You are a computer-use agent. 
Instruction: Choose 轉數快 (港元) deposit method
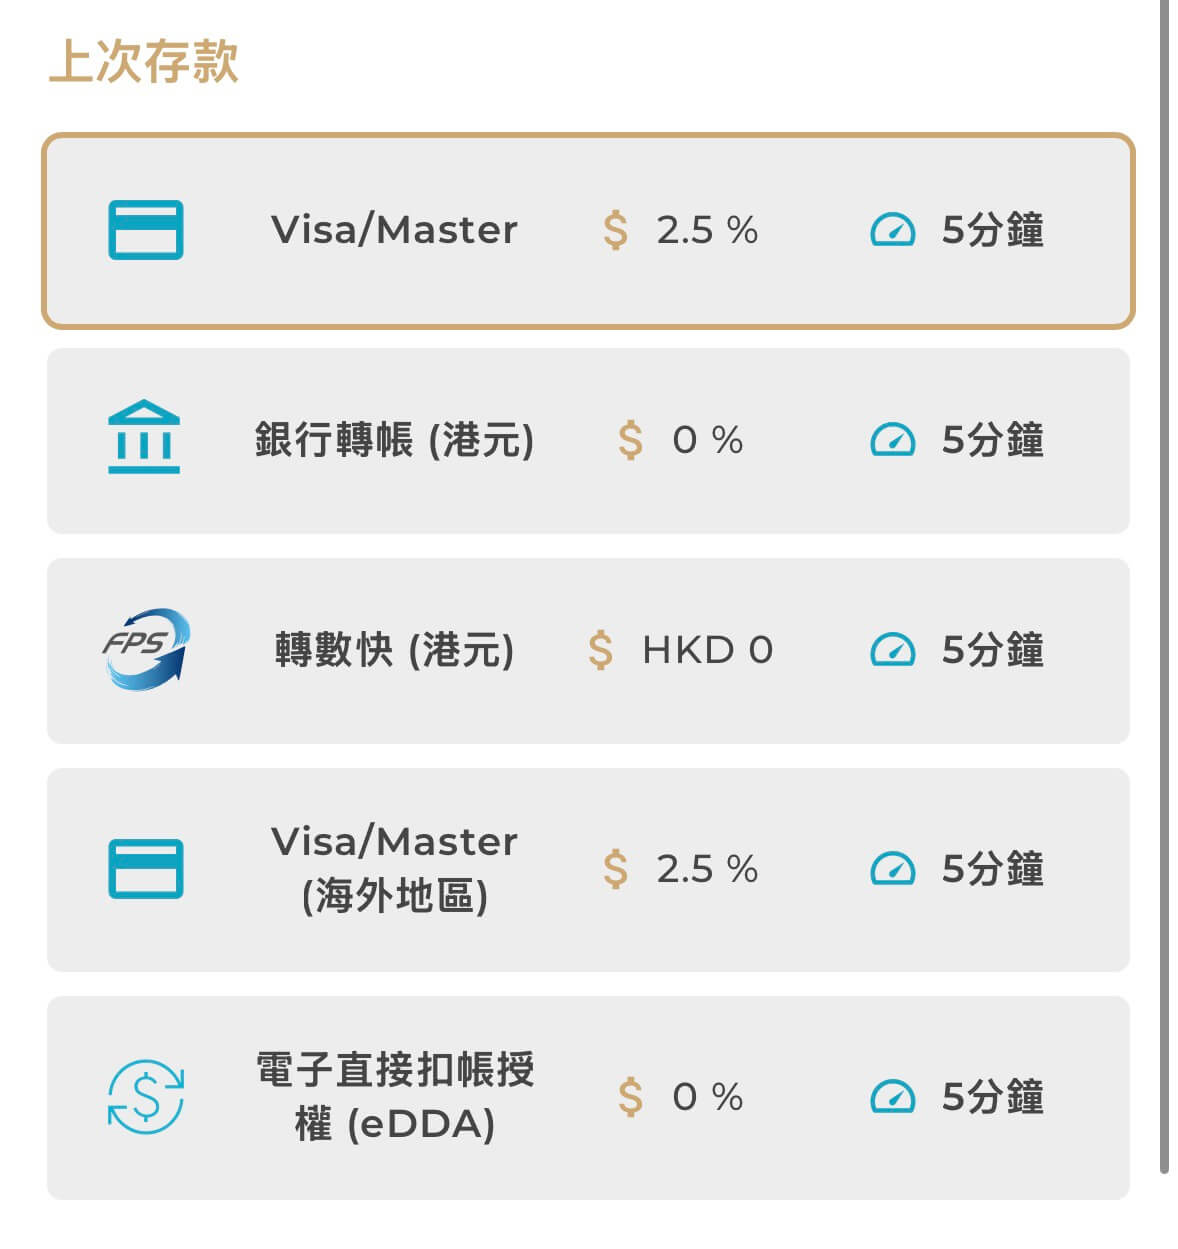click(588, 650)
